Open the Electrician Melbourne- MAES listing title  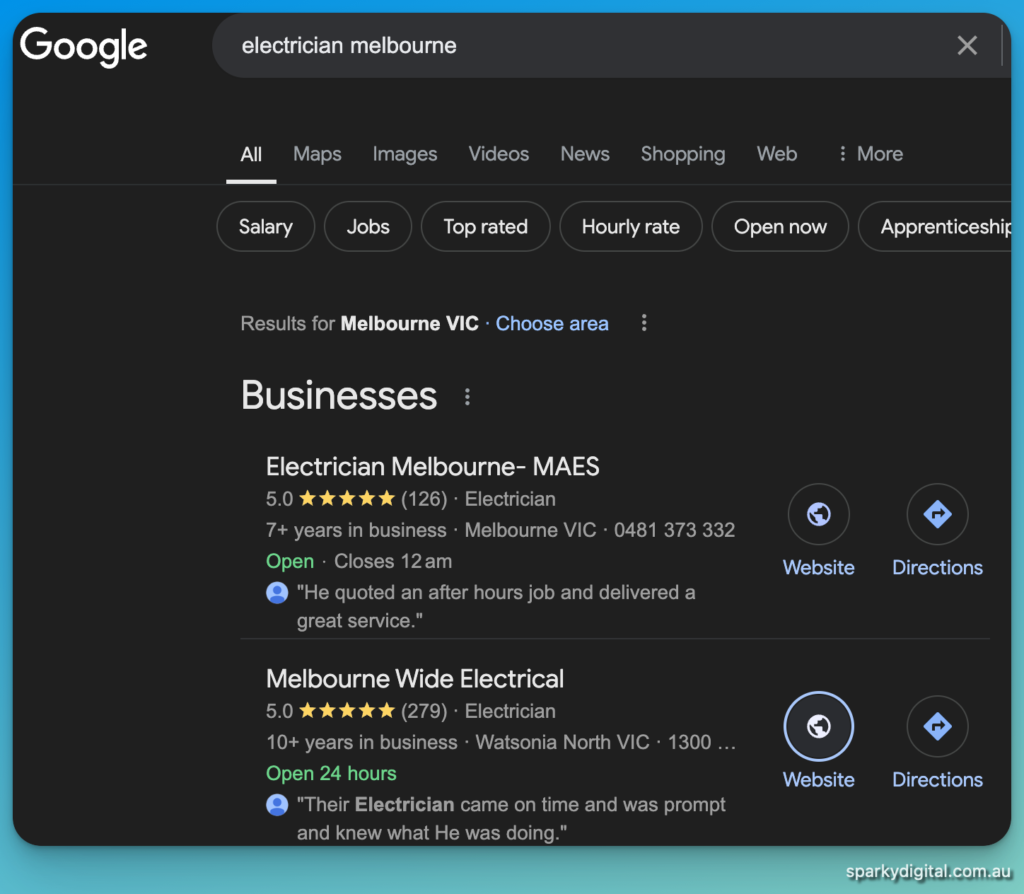432,467
